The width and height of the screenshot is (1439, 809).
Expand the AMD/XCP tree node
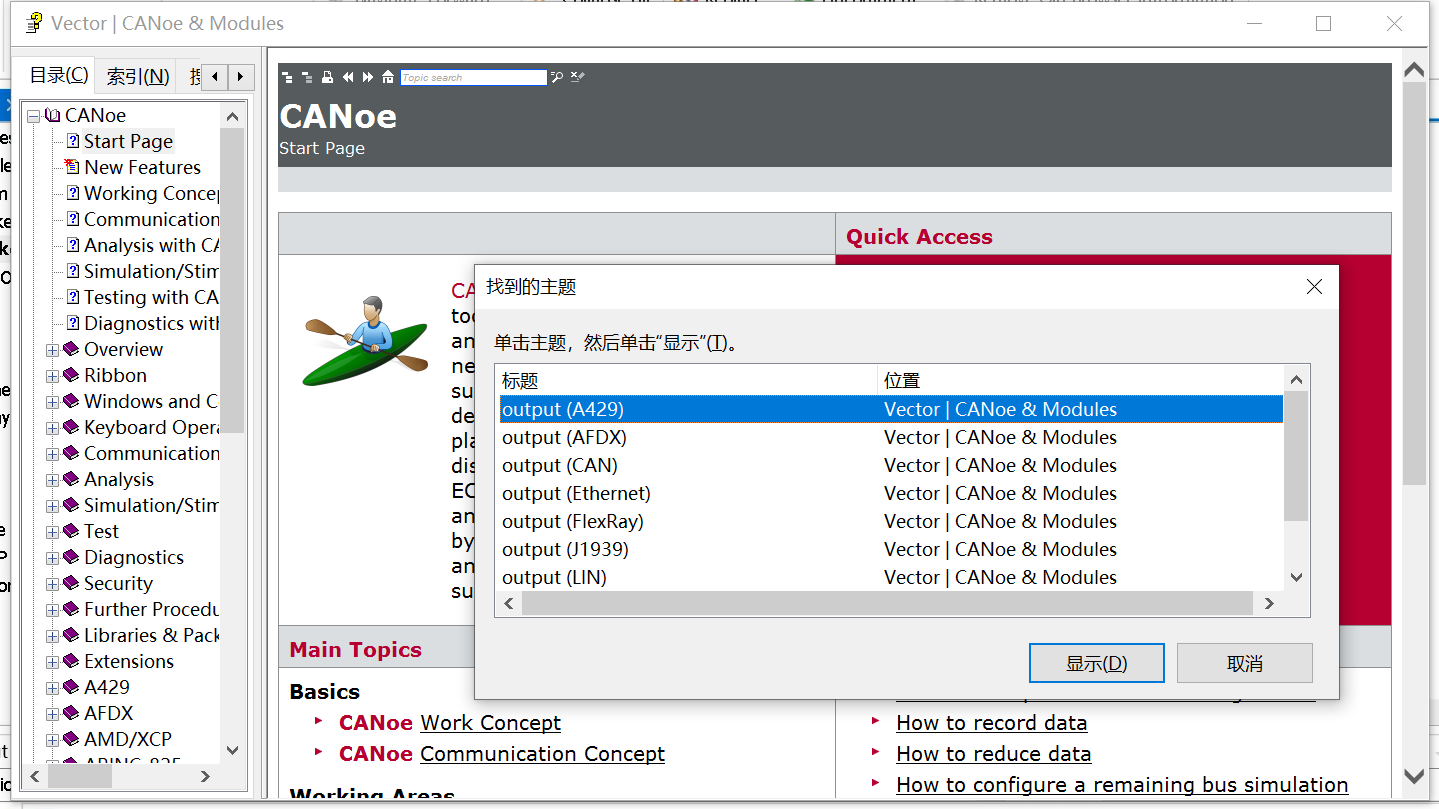point(52,740)
